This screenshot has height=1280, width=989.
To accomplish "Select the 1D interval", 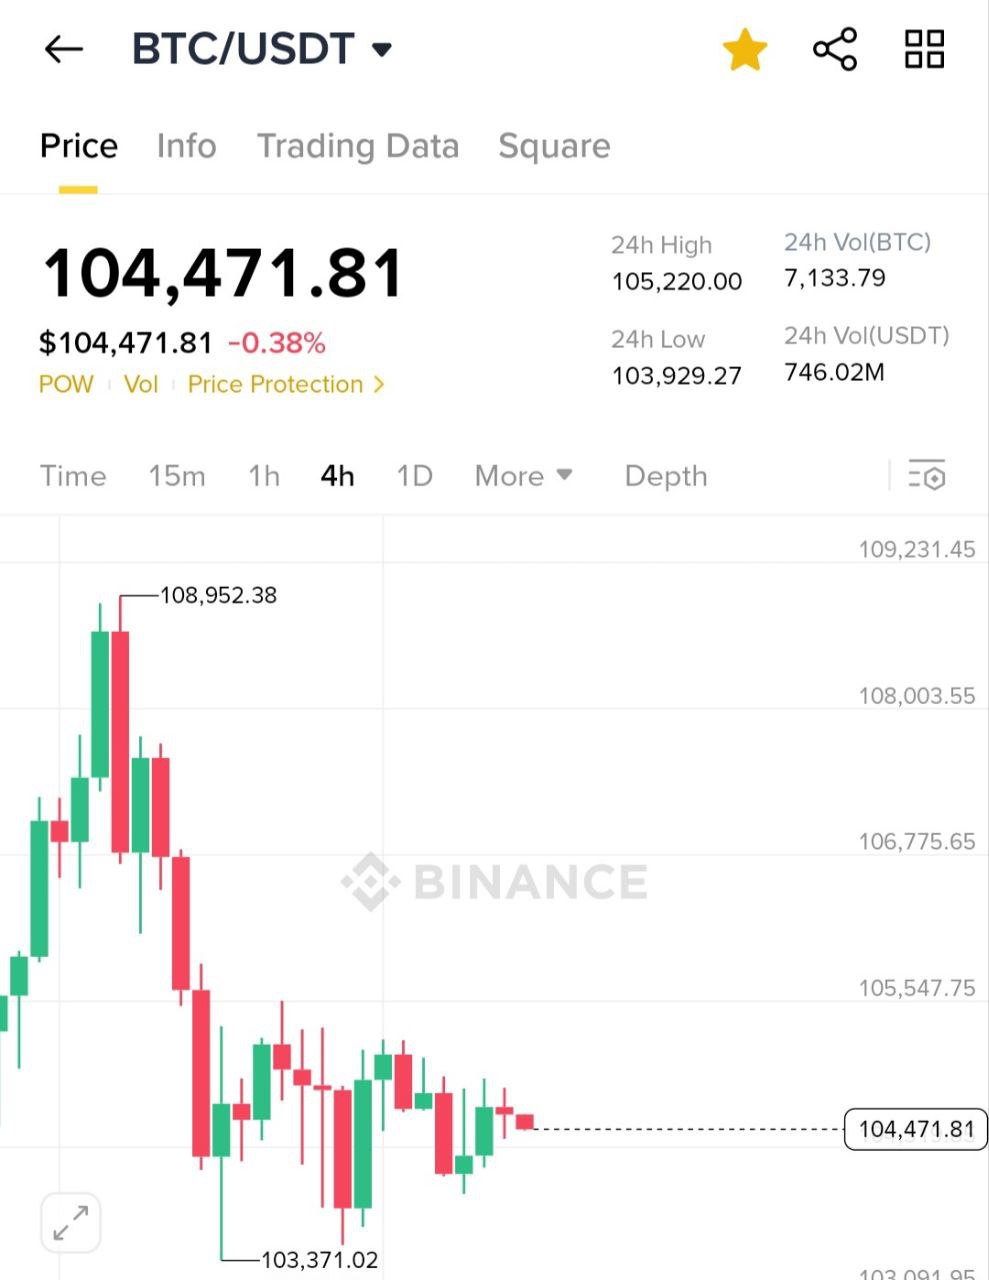I will point(414,476).
